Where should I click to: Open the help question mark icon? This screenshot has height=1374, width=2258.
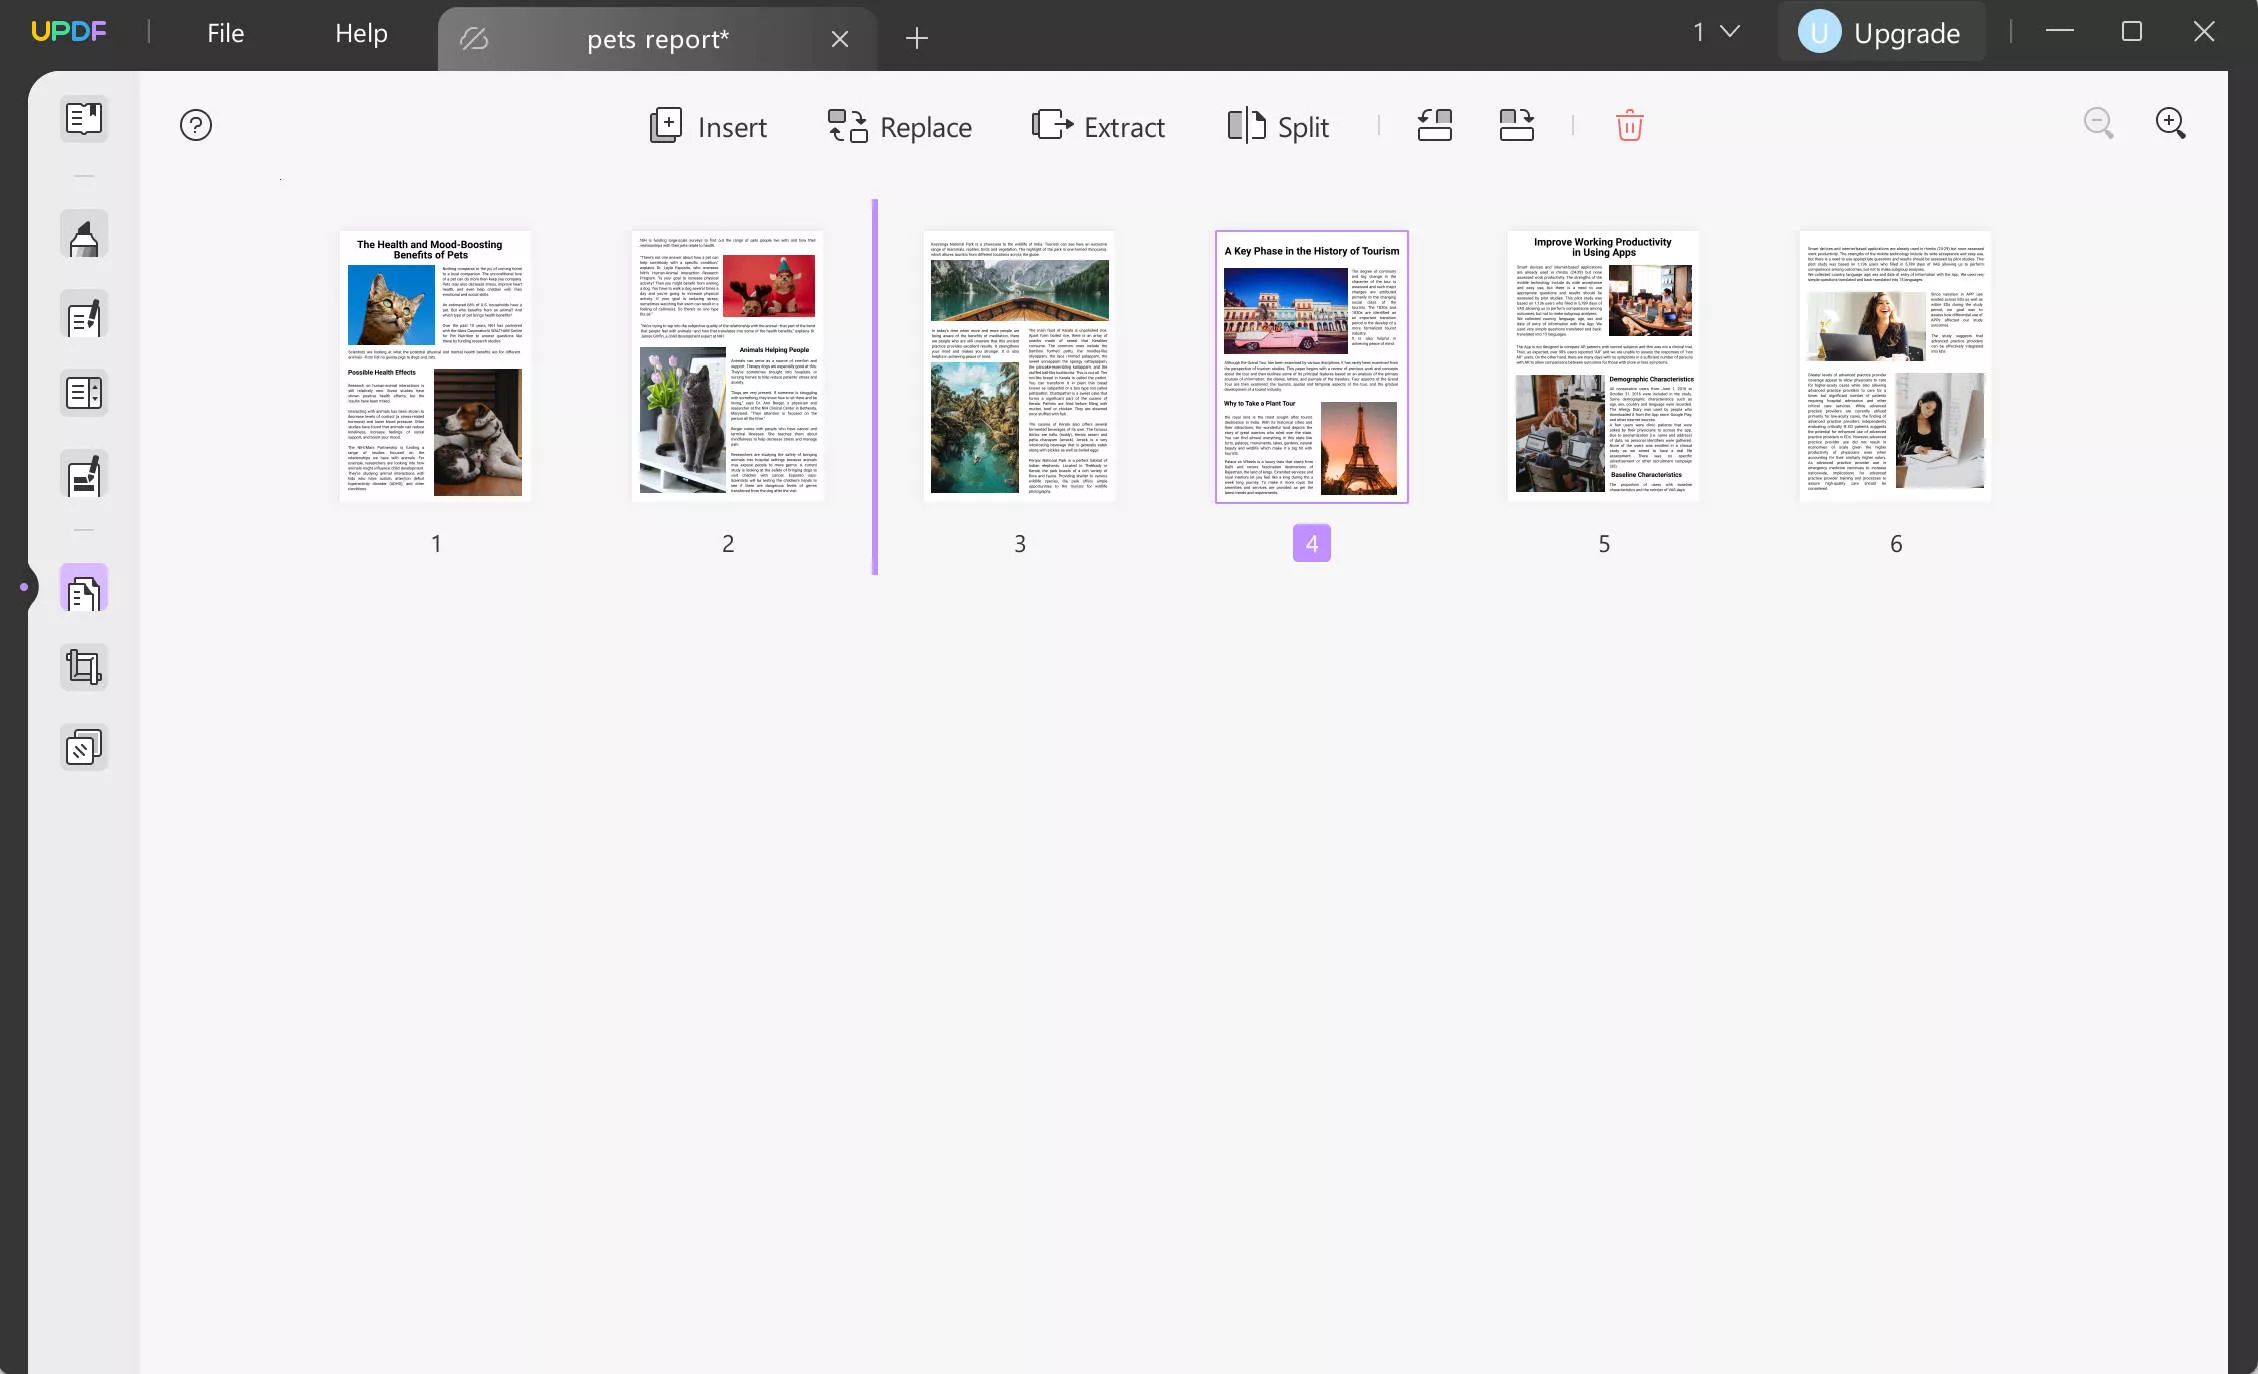tap(196, 125)
